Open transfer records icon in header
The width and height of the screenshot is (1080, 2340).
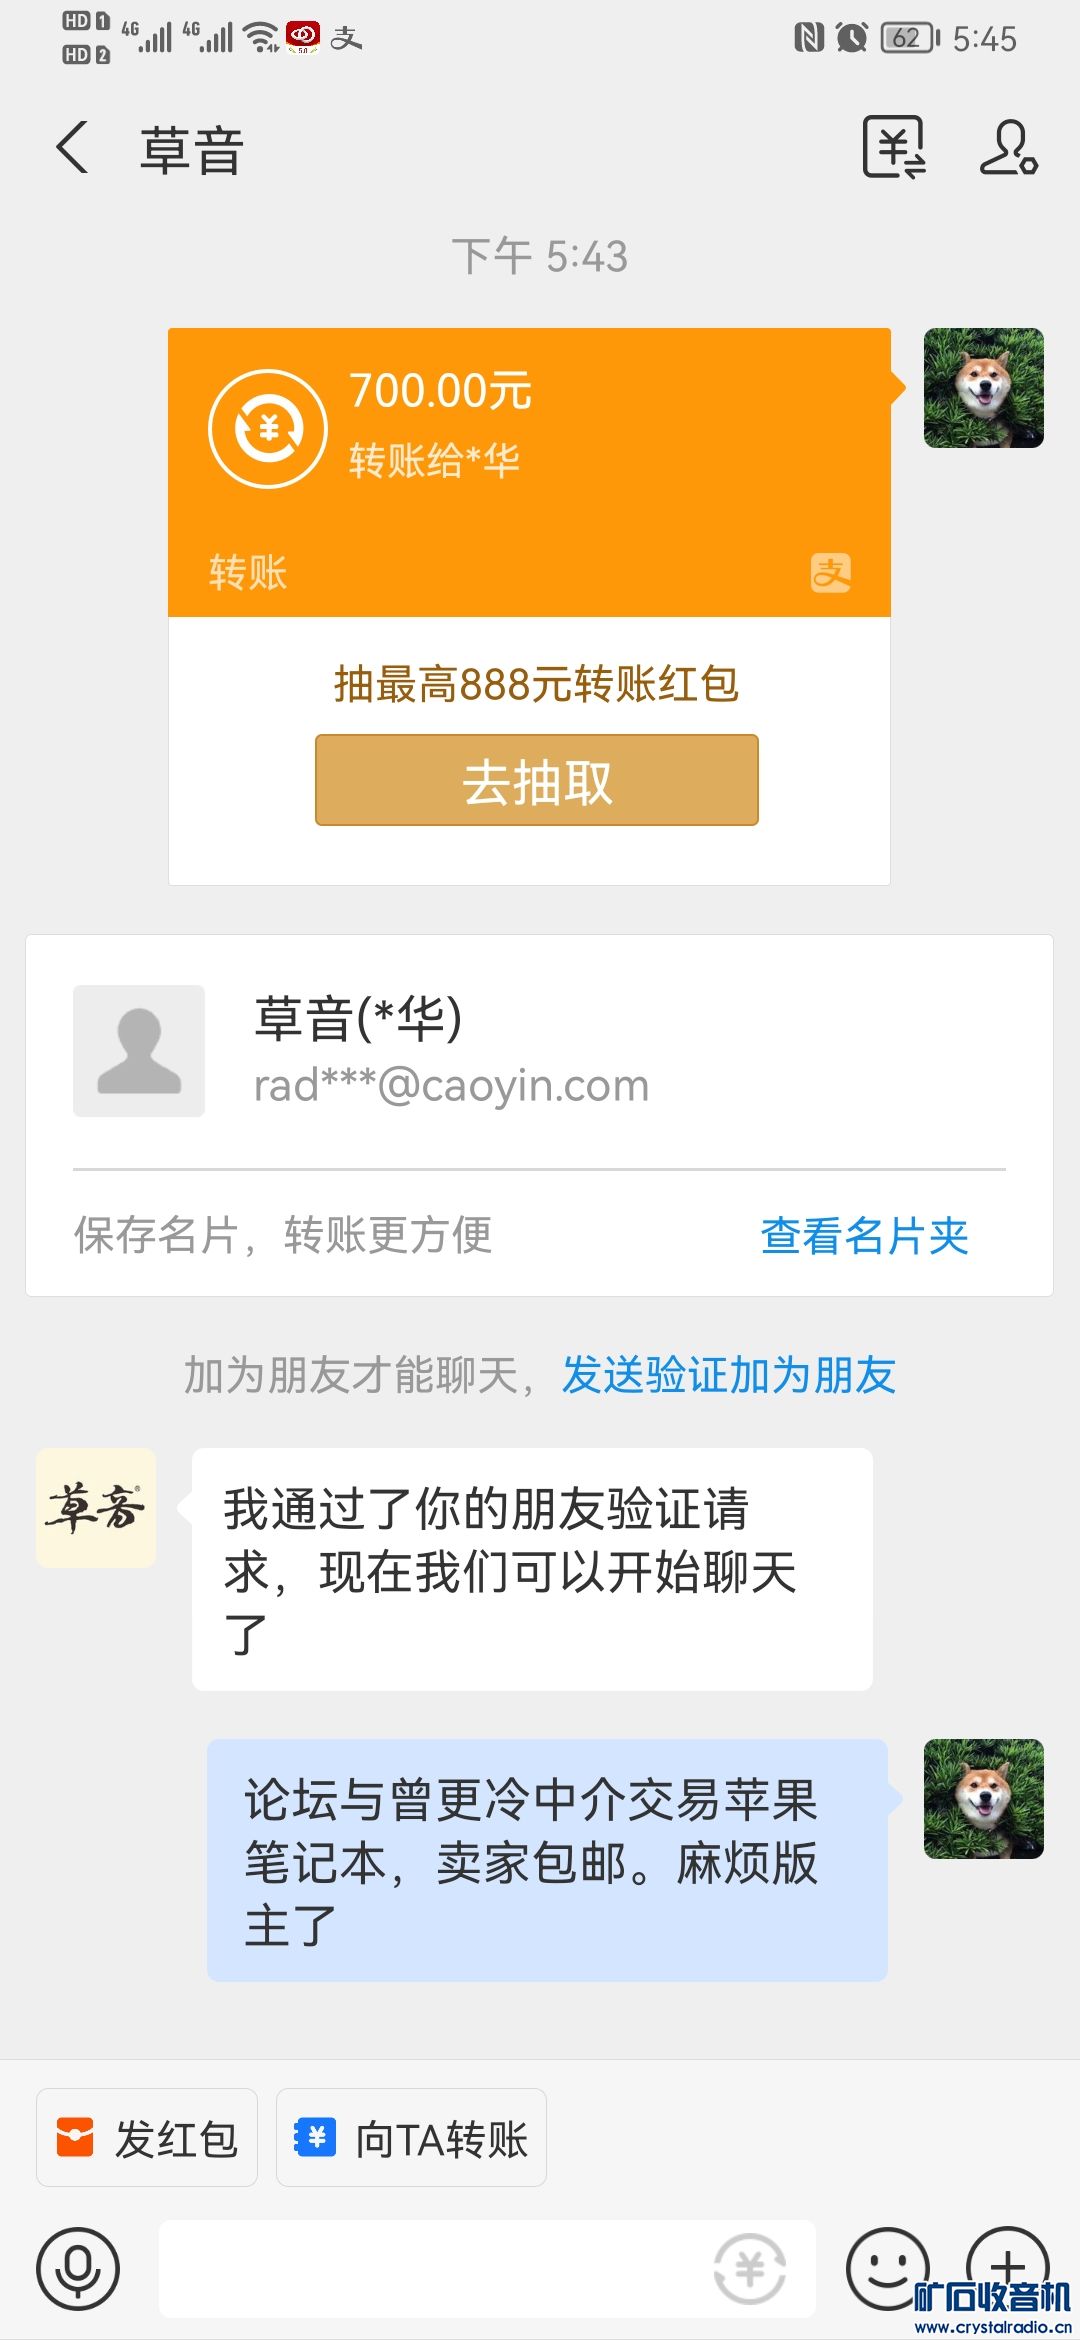[894, 148]
